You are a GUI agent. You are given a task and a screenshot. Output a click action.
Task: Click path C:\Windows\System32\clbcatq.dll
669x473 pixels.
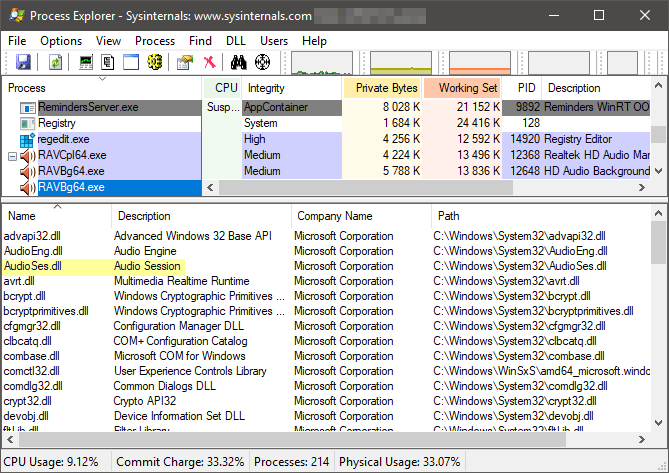point(515,342)
